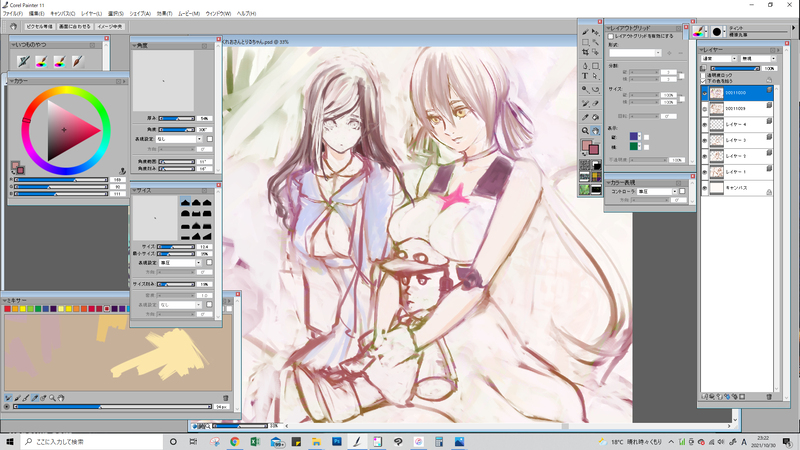This screenshot has width=800, height=450.
Task: Toggle visibility of キャンバス layer
Action: click(705, 188)
